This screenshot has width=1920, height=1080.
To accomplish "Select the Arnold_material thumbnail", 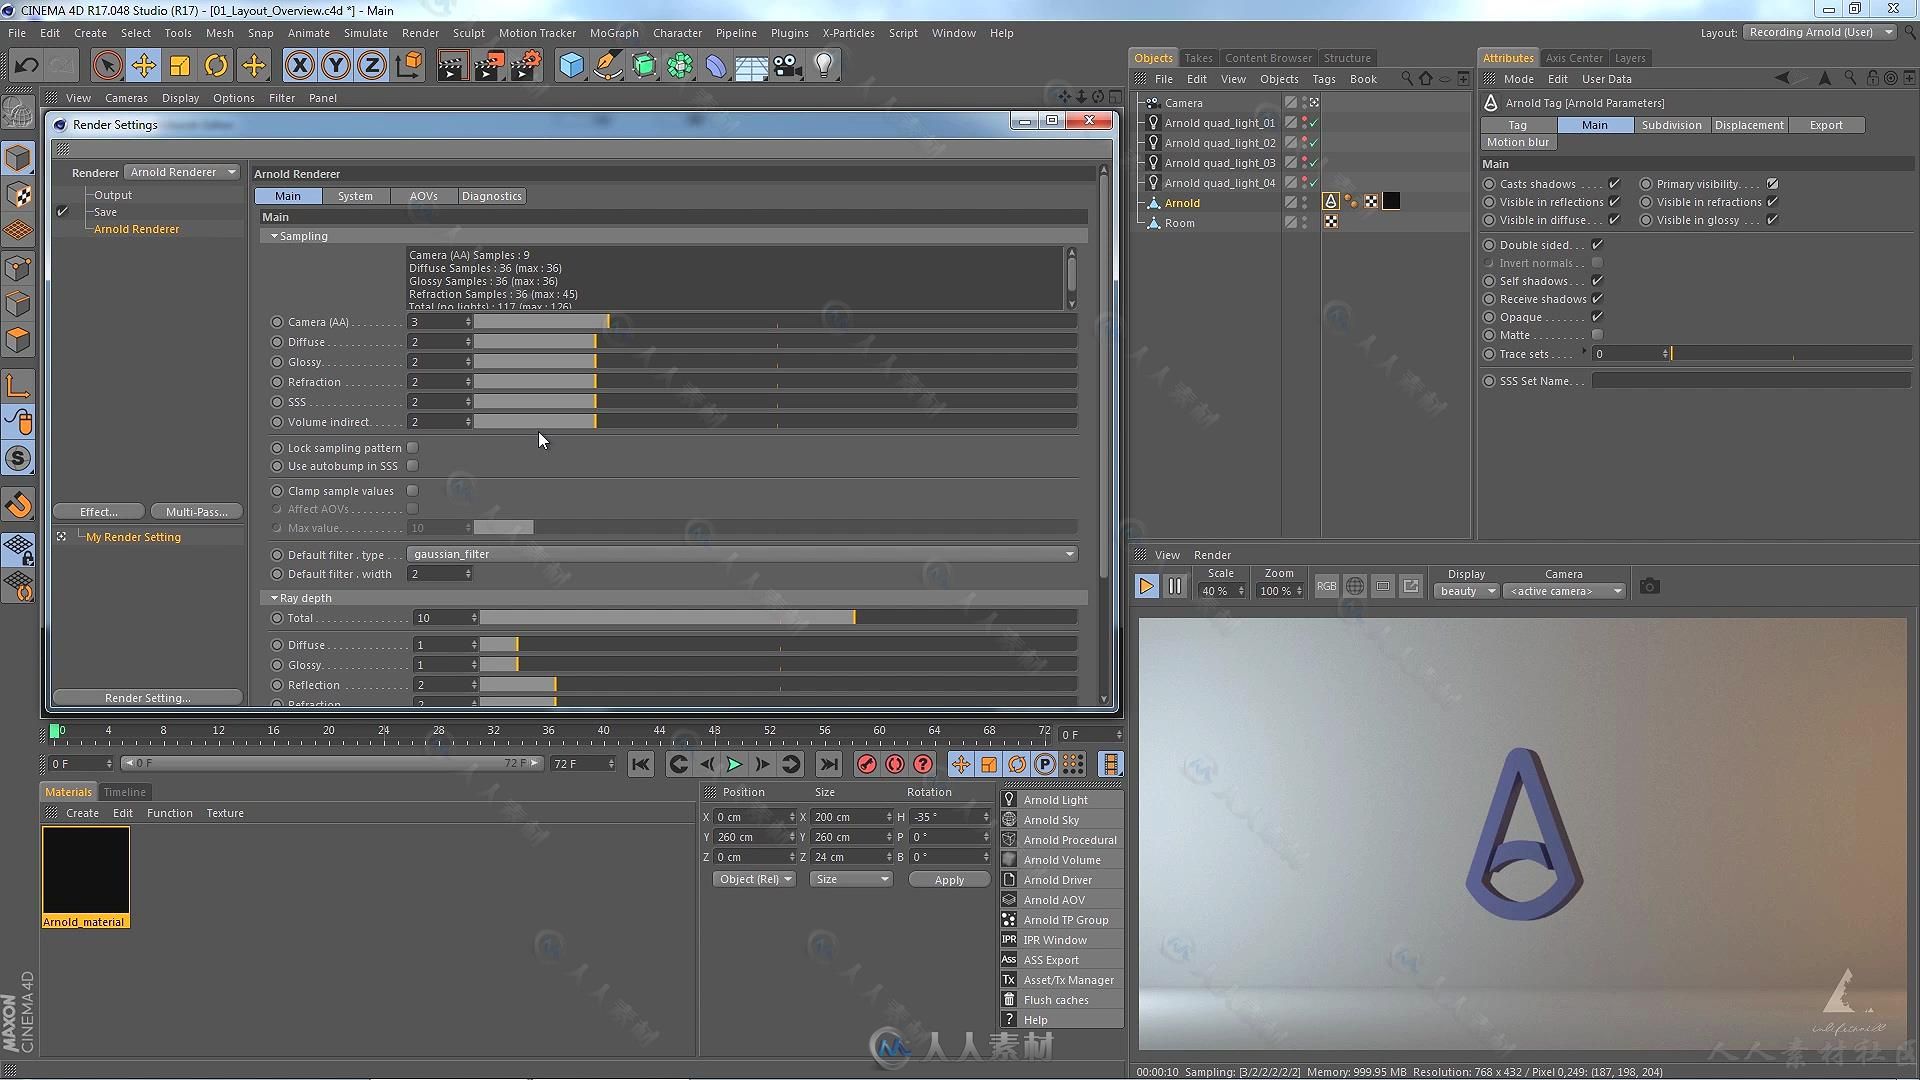I will [x=86, y=871].
